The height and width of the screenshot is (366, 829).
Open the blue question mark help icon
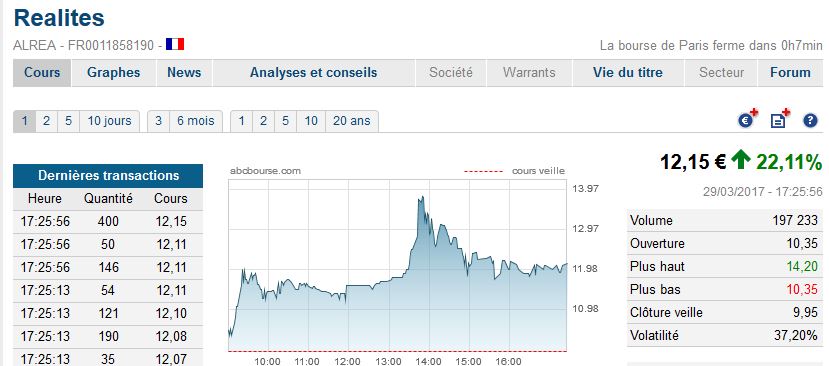point(810,121)
